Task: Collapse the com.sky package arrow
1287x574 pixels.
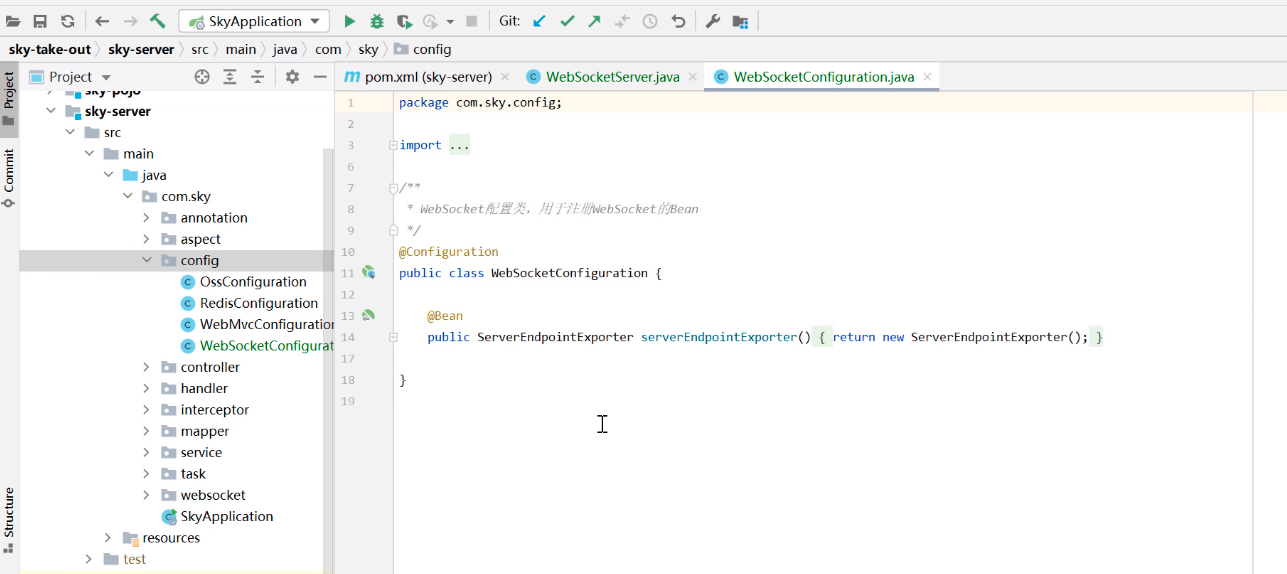Action: 127,196
